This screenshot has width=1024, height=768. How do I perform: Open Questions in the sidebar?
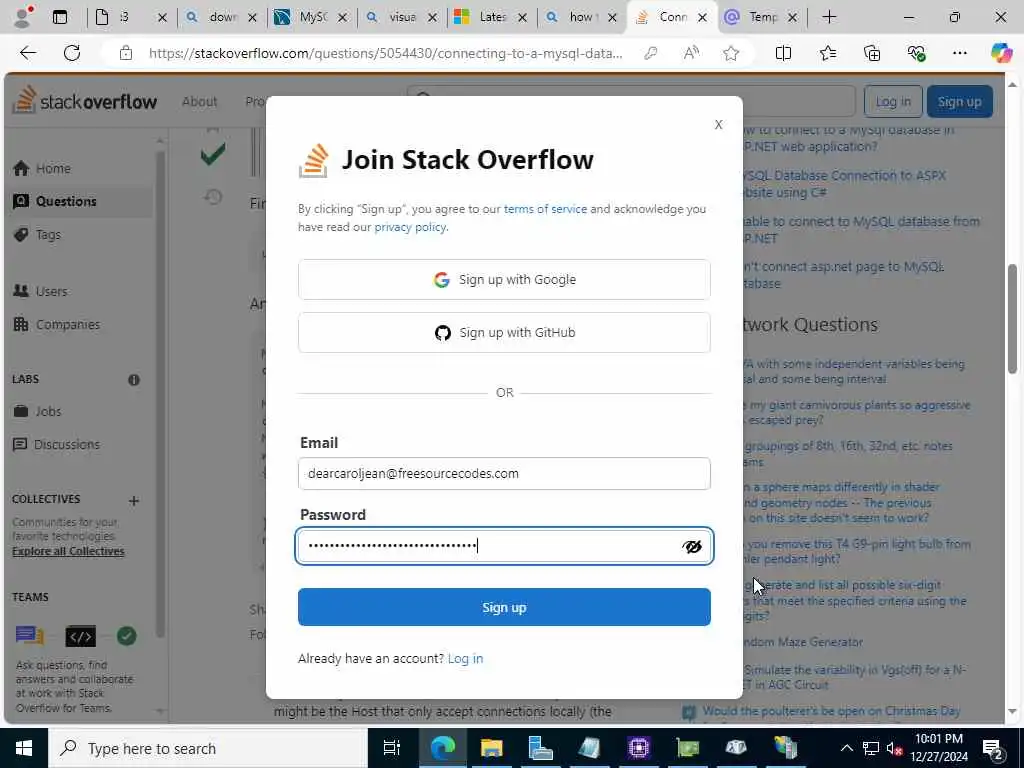pos(66,201)
